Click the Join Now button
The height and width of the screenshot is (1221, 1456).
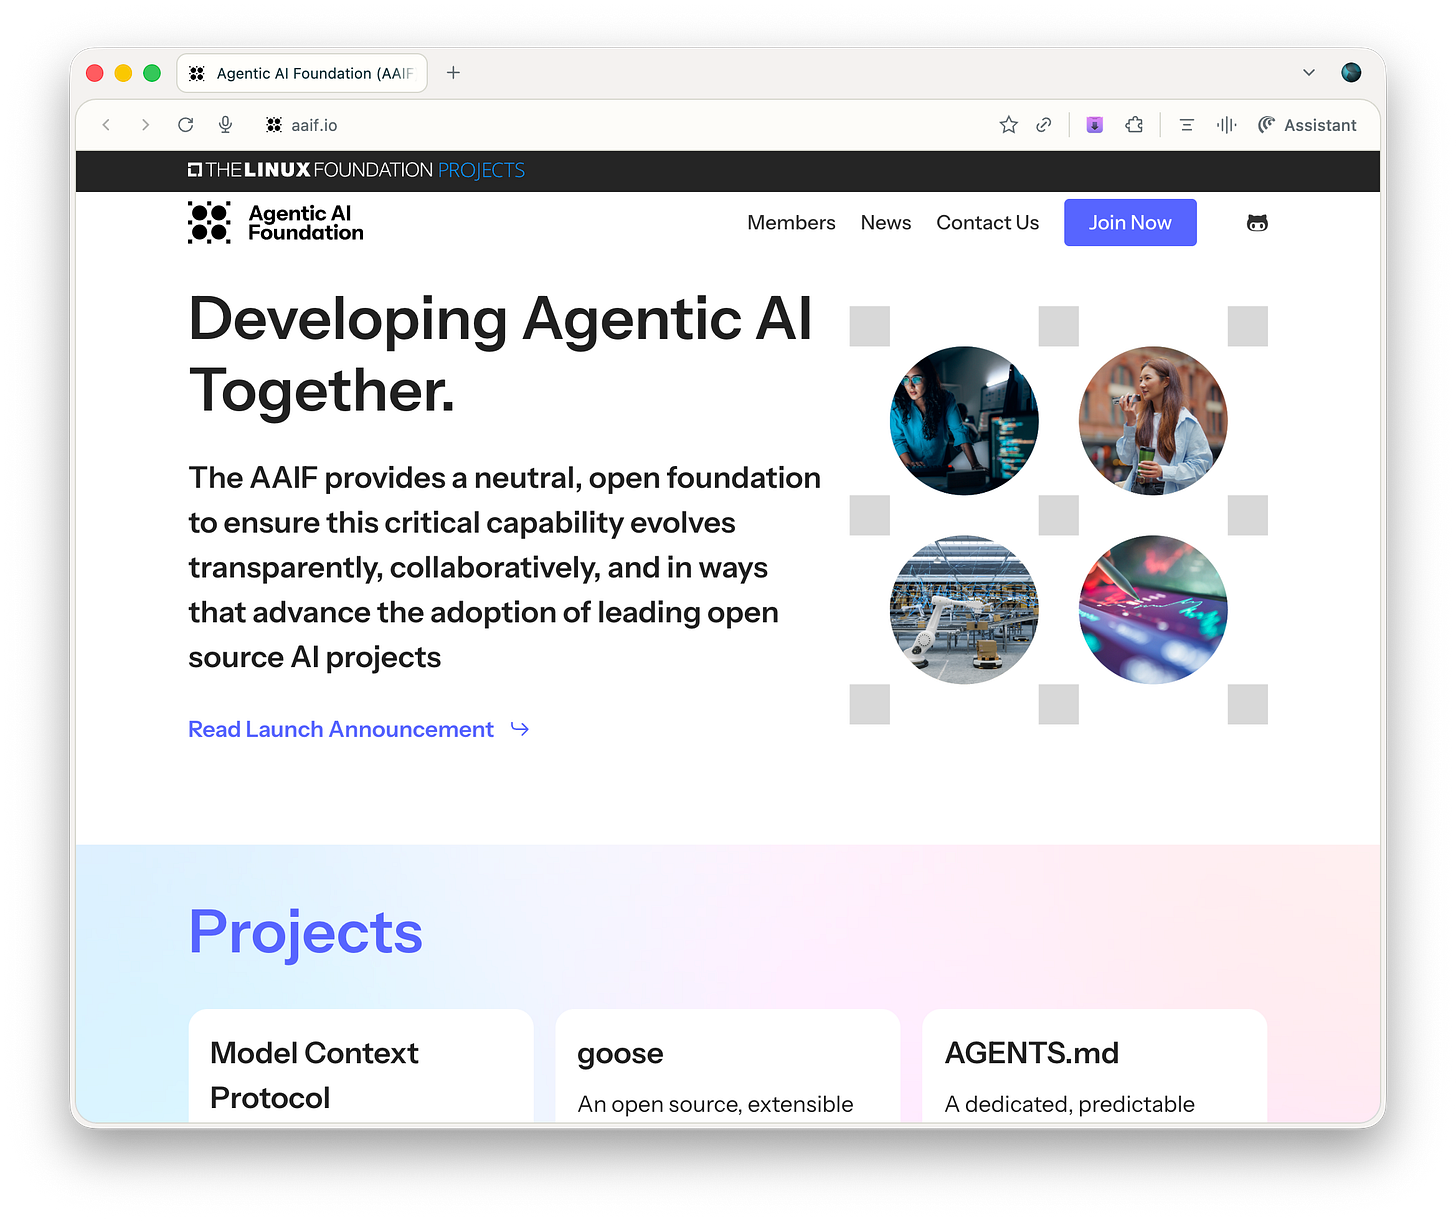point(1130,223)
